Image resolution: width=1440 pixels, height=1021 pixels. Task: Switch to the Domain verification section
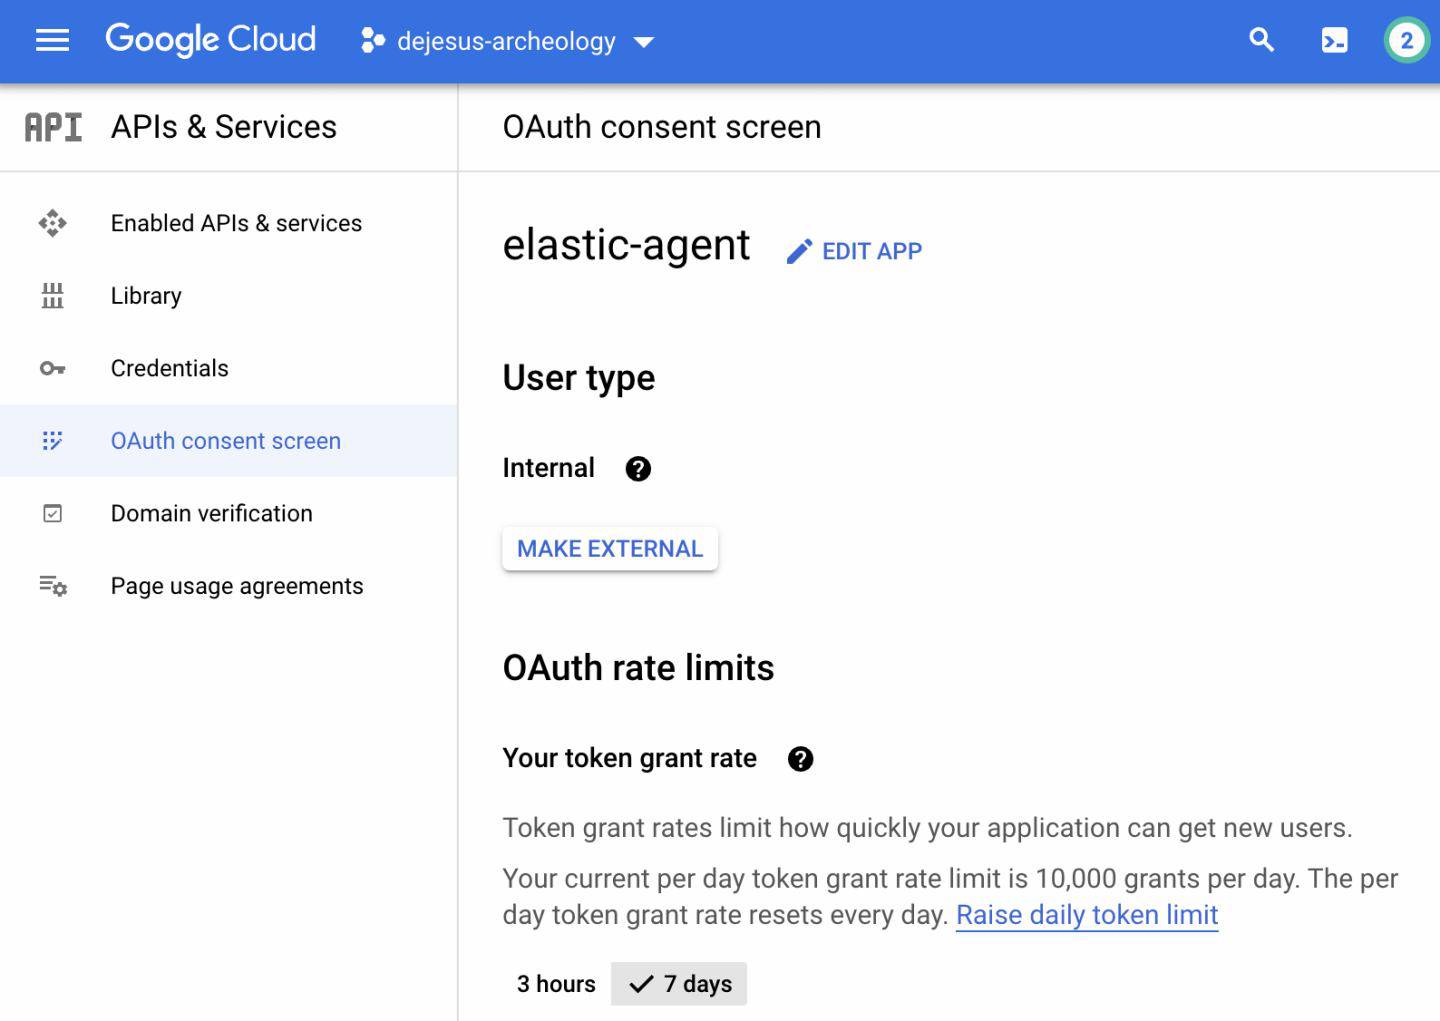click(x=211, y=513)
